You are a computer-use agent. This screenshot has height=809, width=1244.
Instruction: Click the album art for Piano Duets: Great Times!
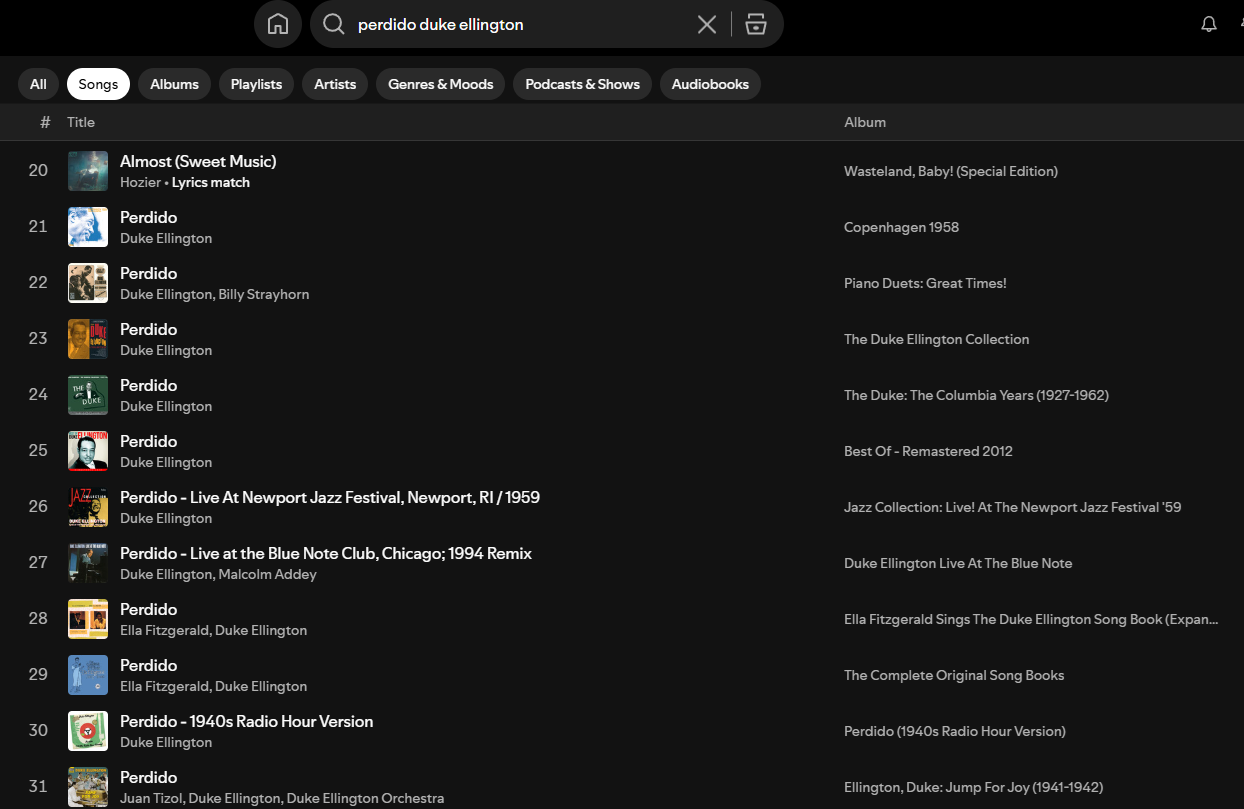[x=87, y=282]
